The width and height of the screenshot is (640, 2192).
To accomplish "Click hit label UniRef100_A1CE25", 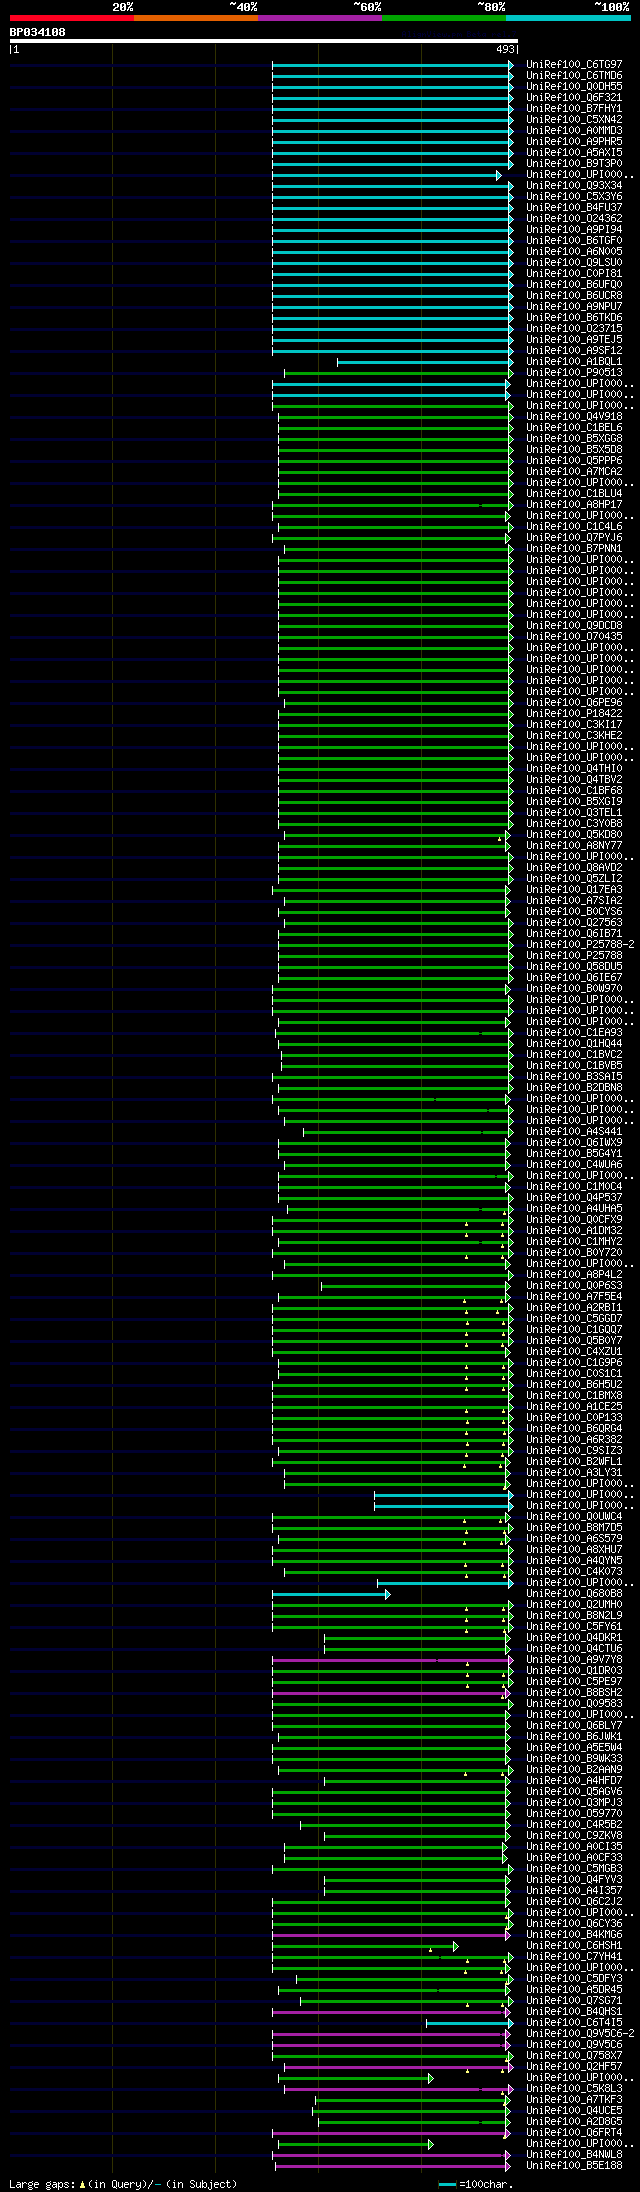I will tap(574, 1407).
